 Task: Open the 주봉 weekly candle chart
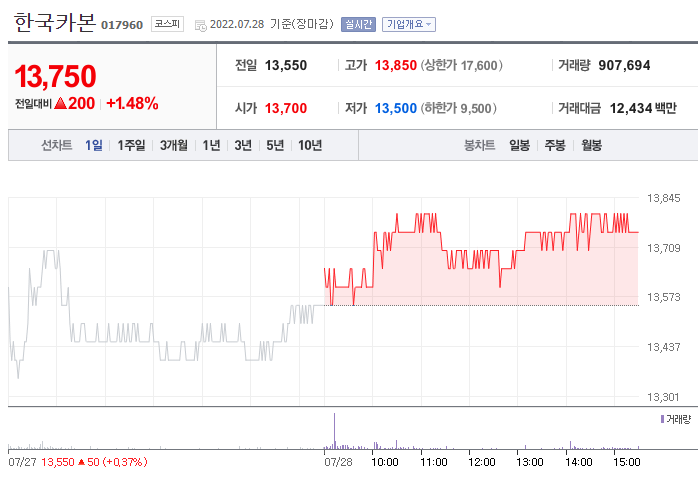(555, 145)
